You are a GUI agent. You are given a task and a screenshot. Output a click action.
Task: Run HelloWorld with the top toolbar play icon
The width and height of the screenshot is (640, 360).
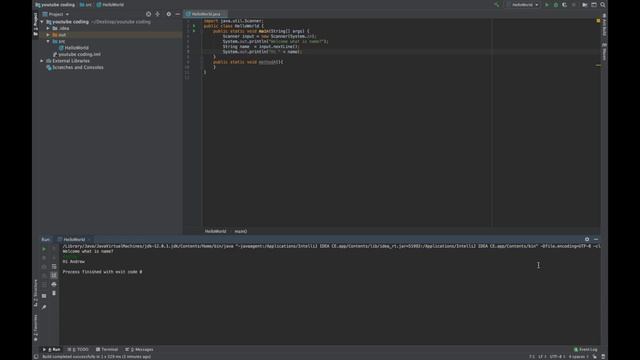pos(547,5)
